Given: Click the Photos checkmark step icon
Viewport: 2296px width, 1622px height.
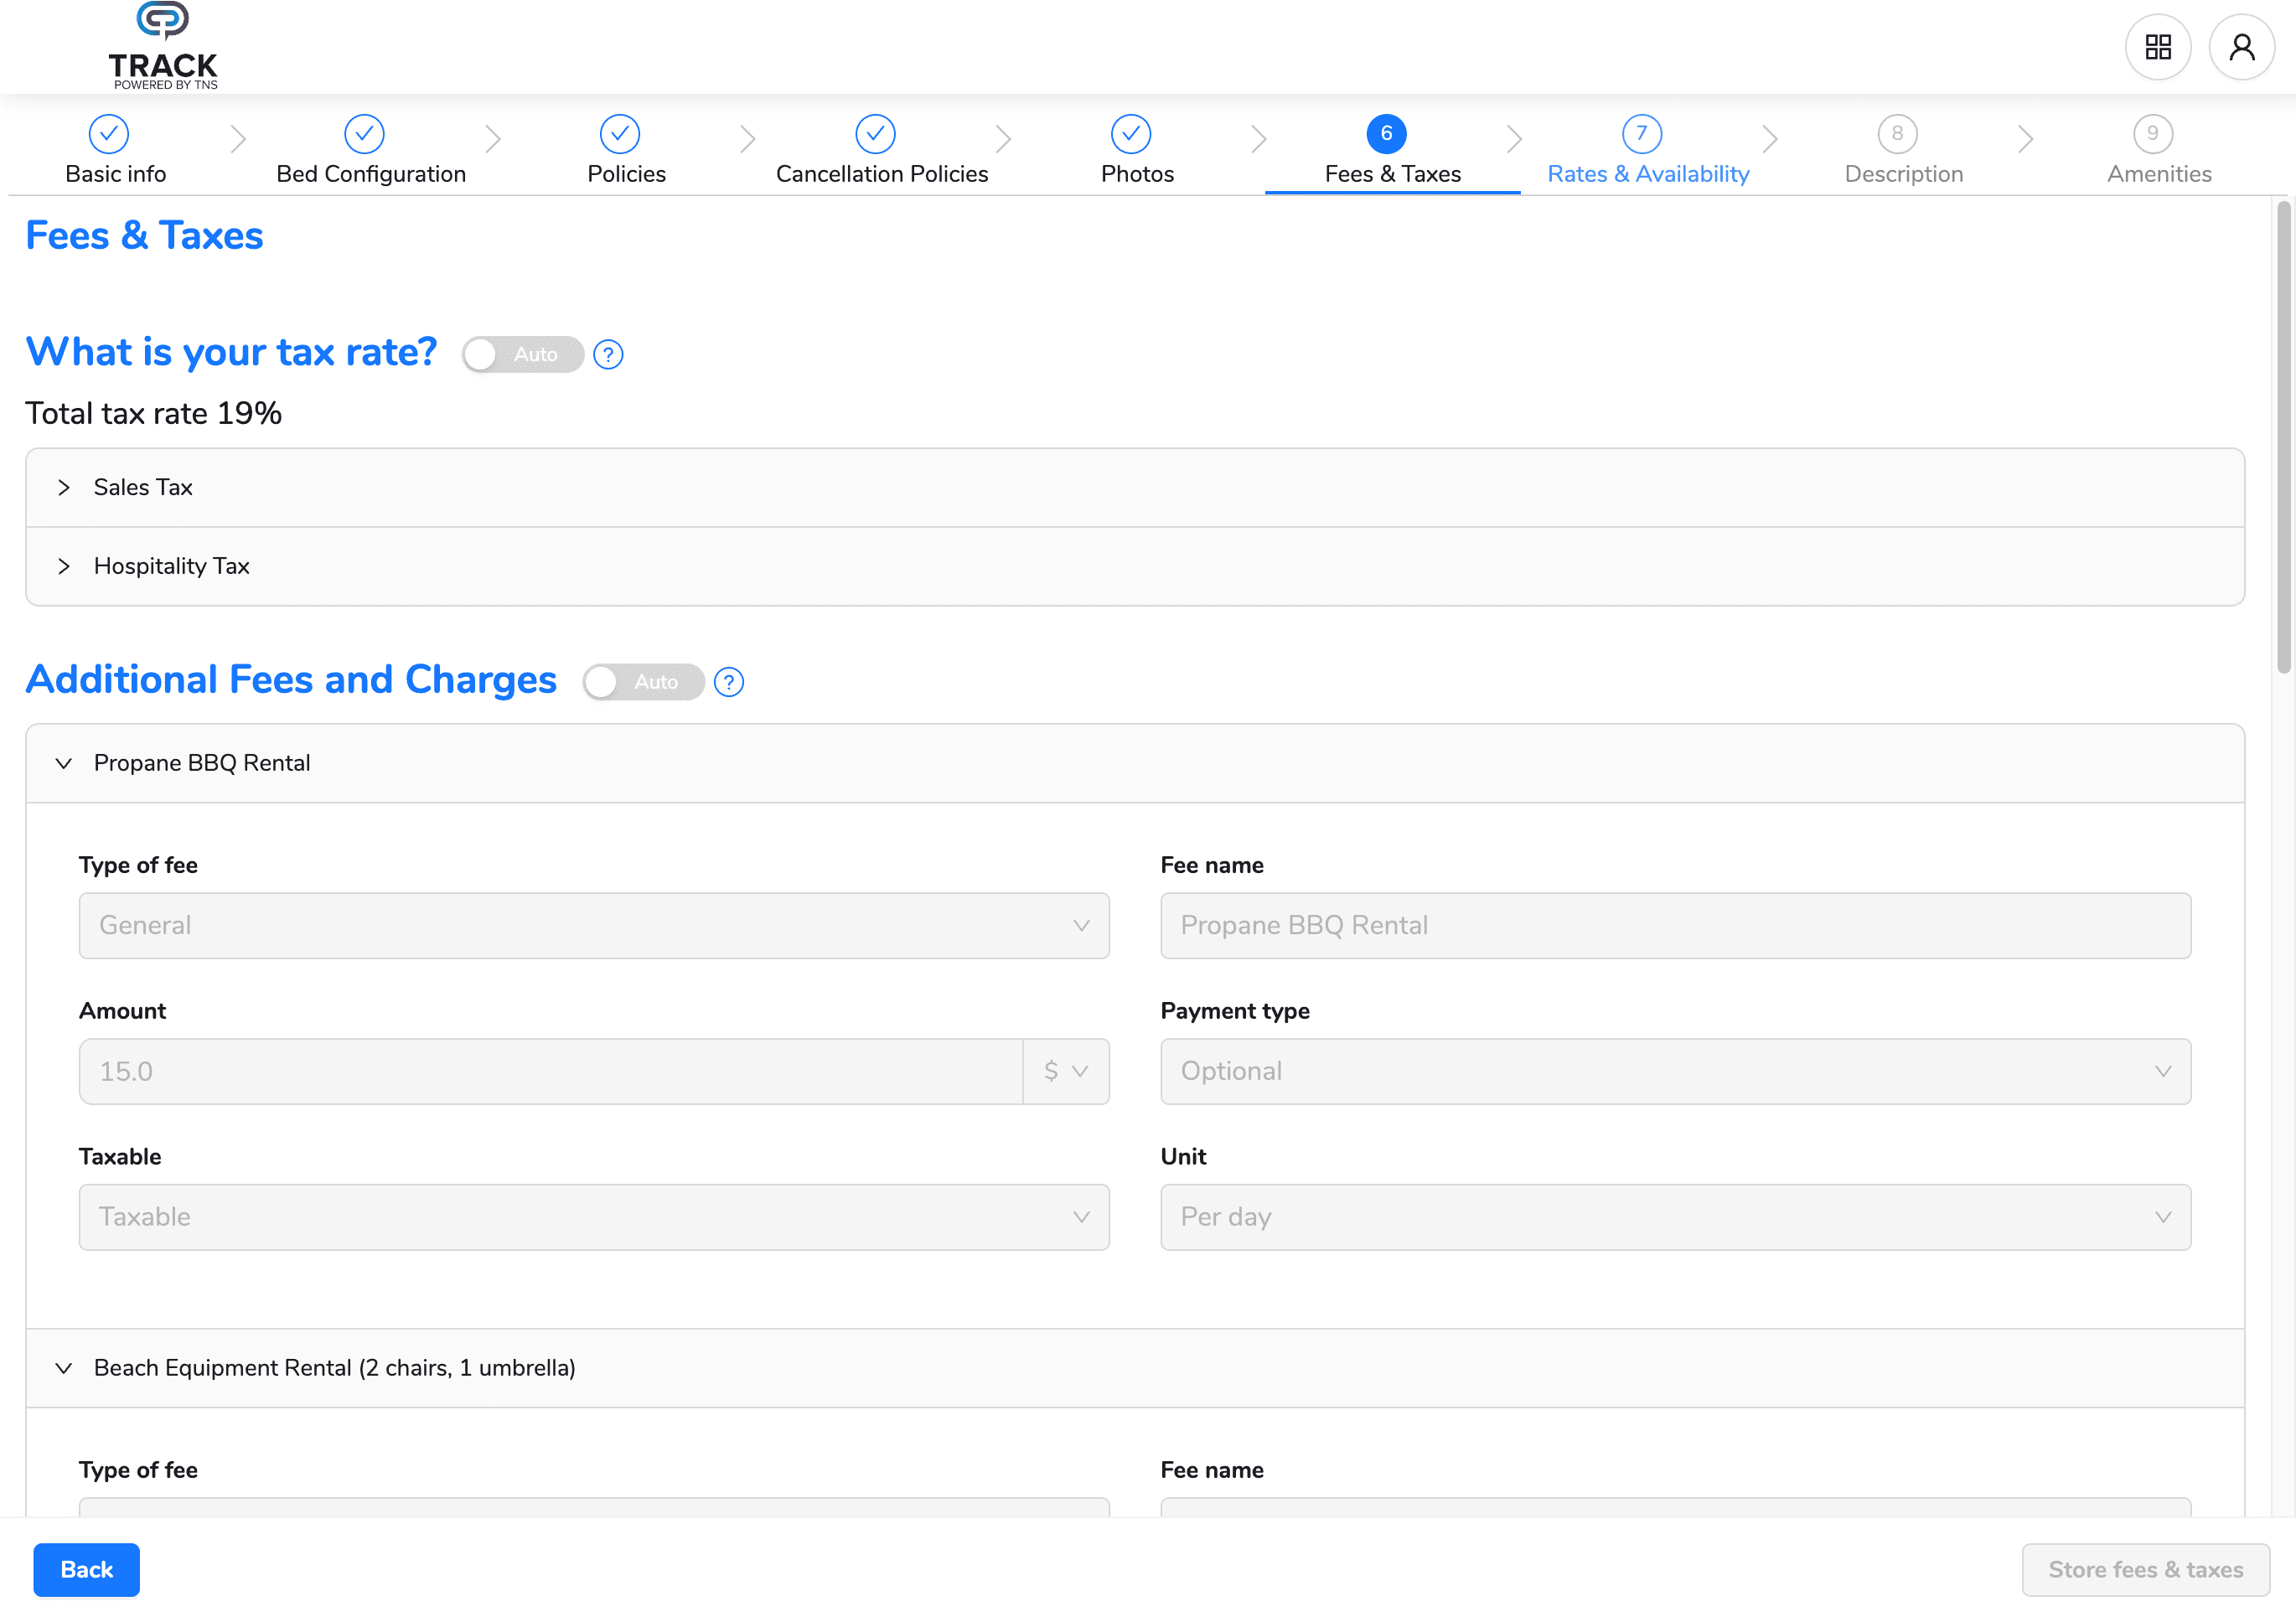Looking at the screenshot, I should coord(1131,134).
